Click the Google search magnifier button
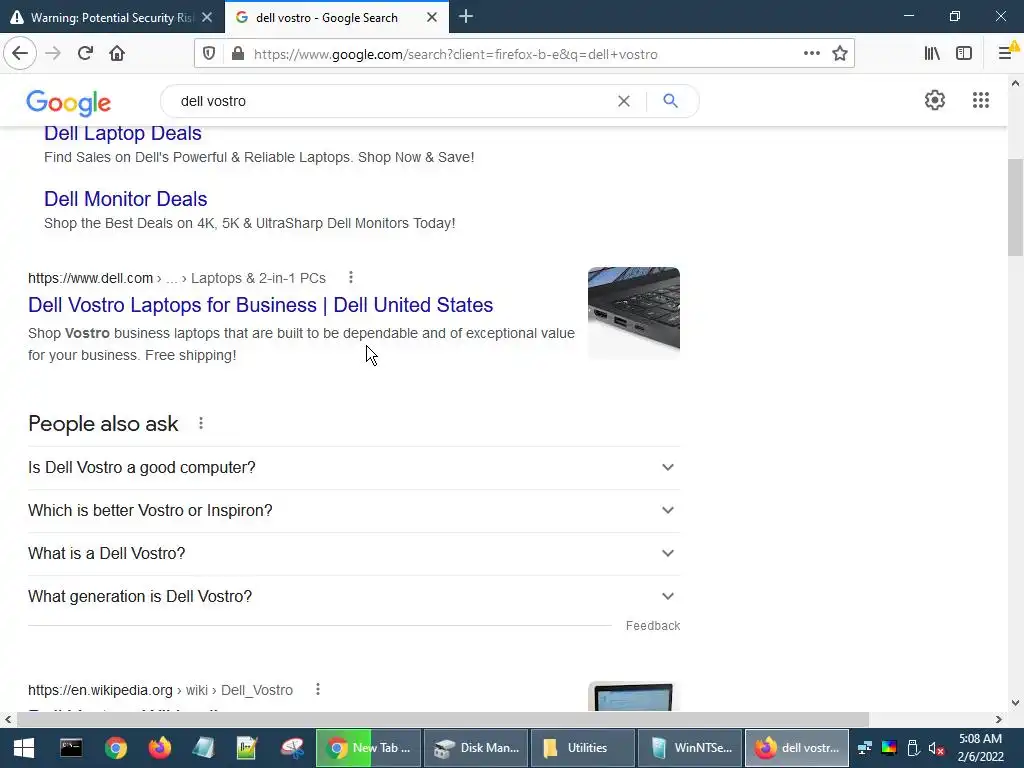 (671, 101)
